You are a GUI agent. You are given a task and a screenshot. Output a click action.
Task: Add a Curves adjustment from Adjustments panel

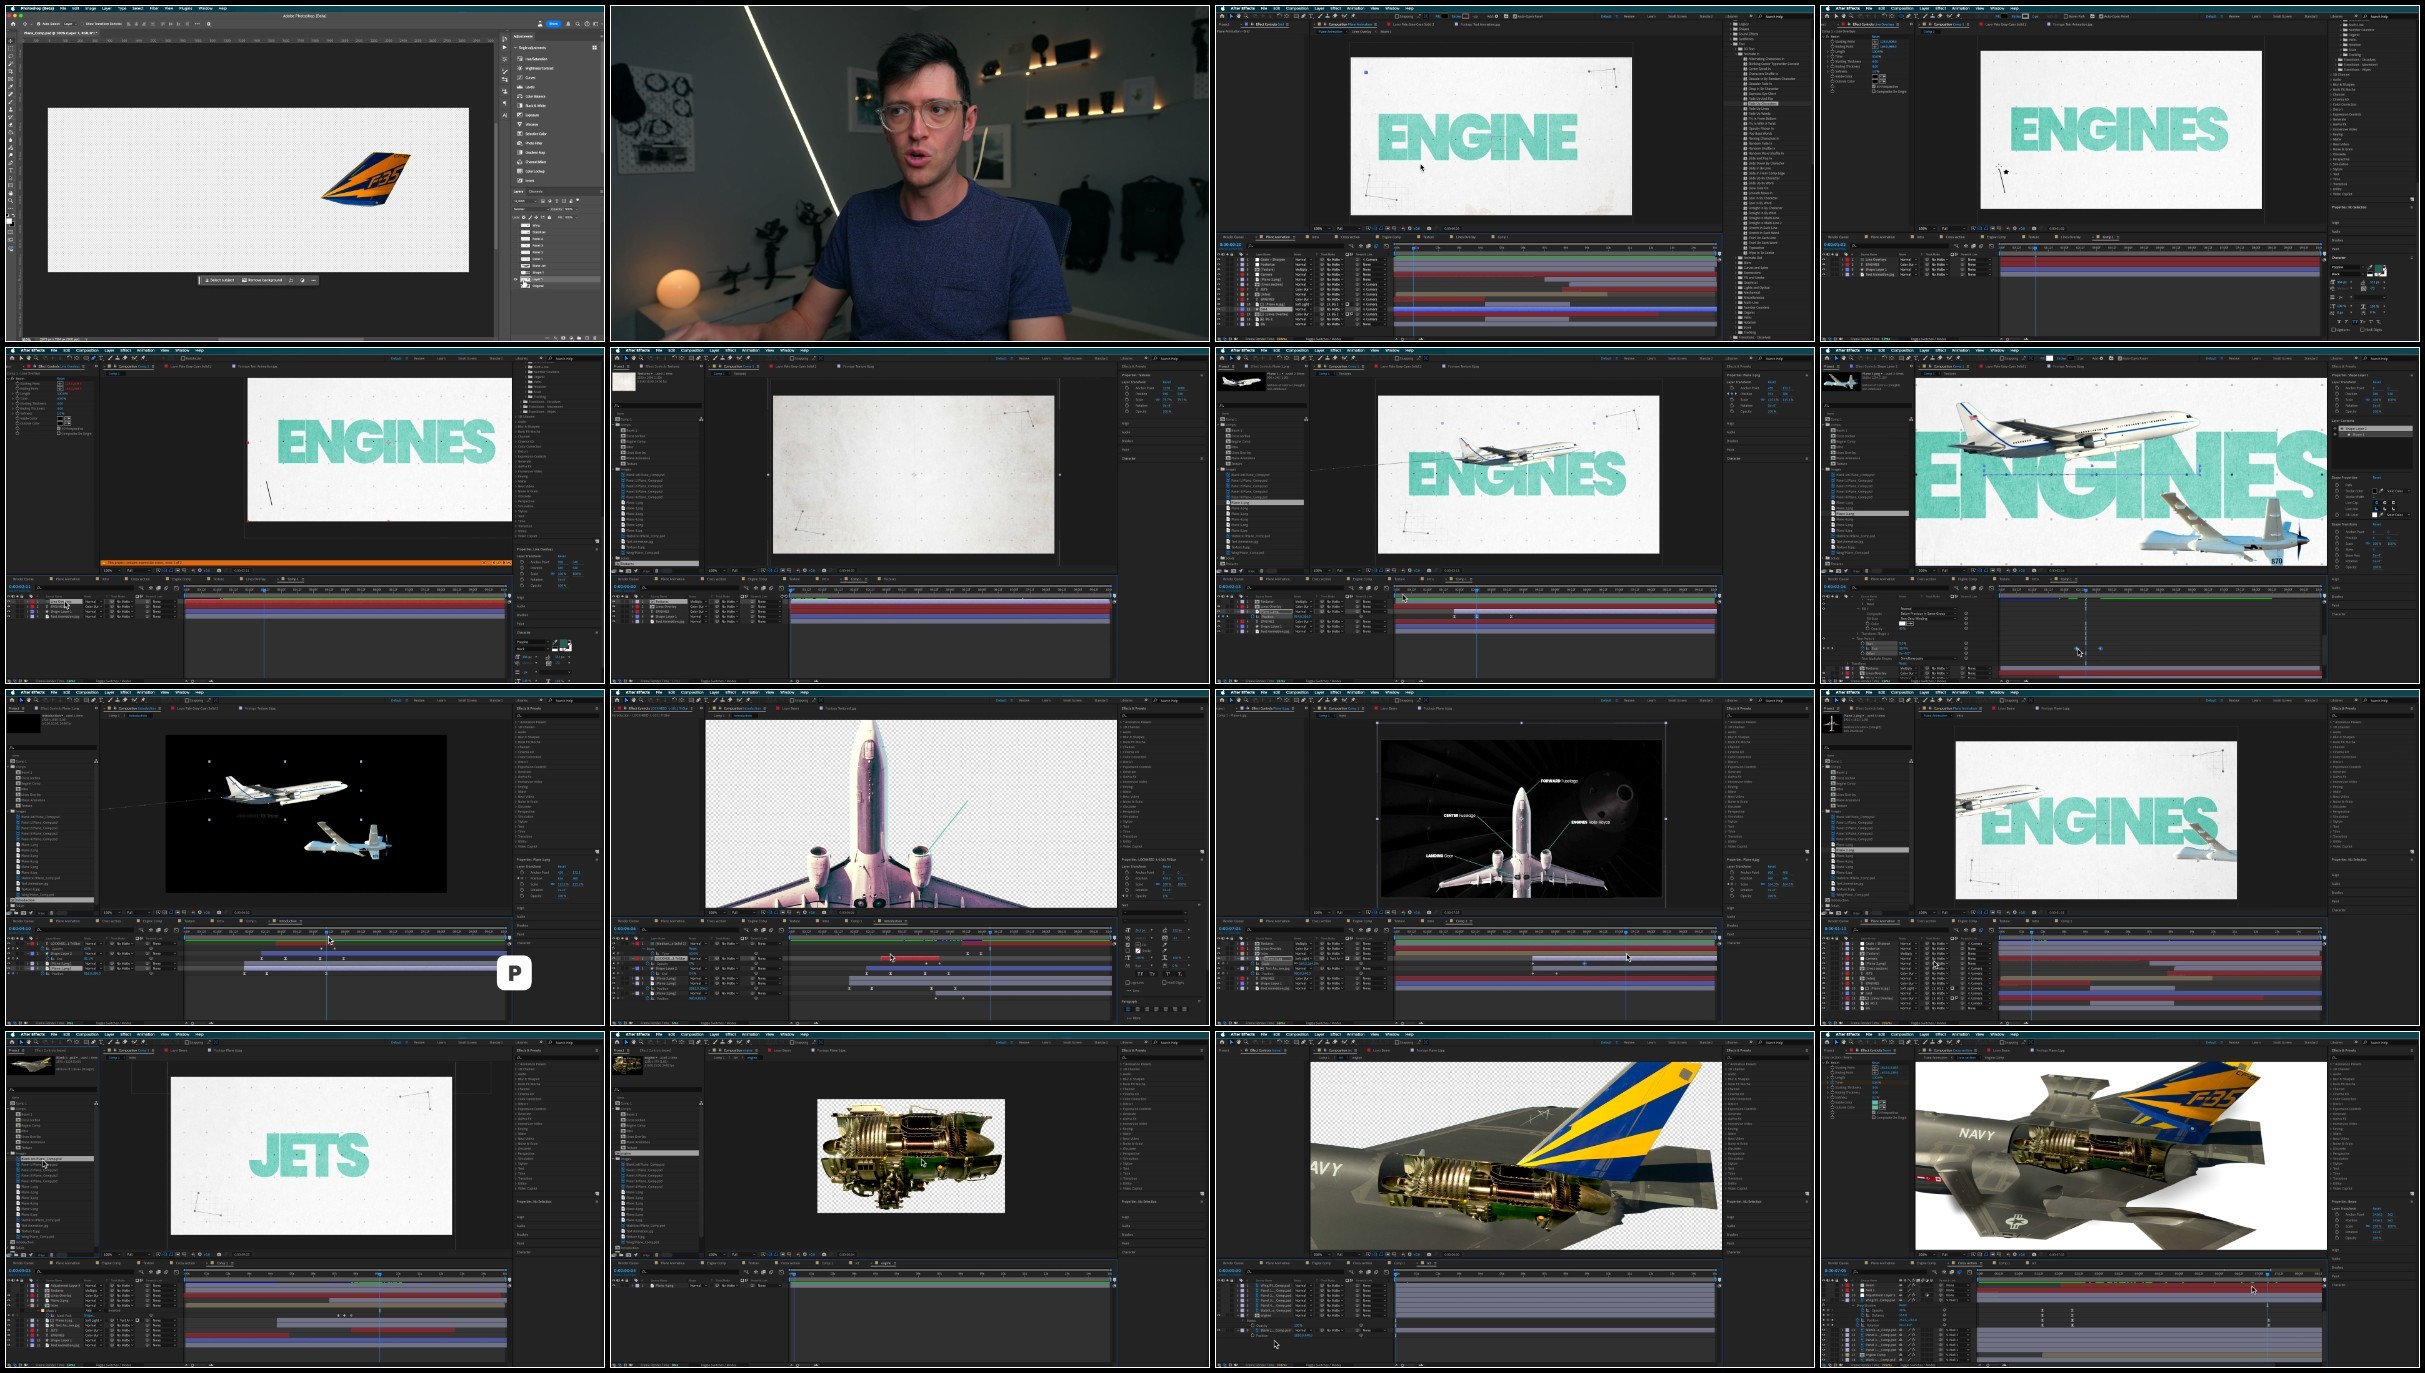click(x=530, y=78)
